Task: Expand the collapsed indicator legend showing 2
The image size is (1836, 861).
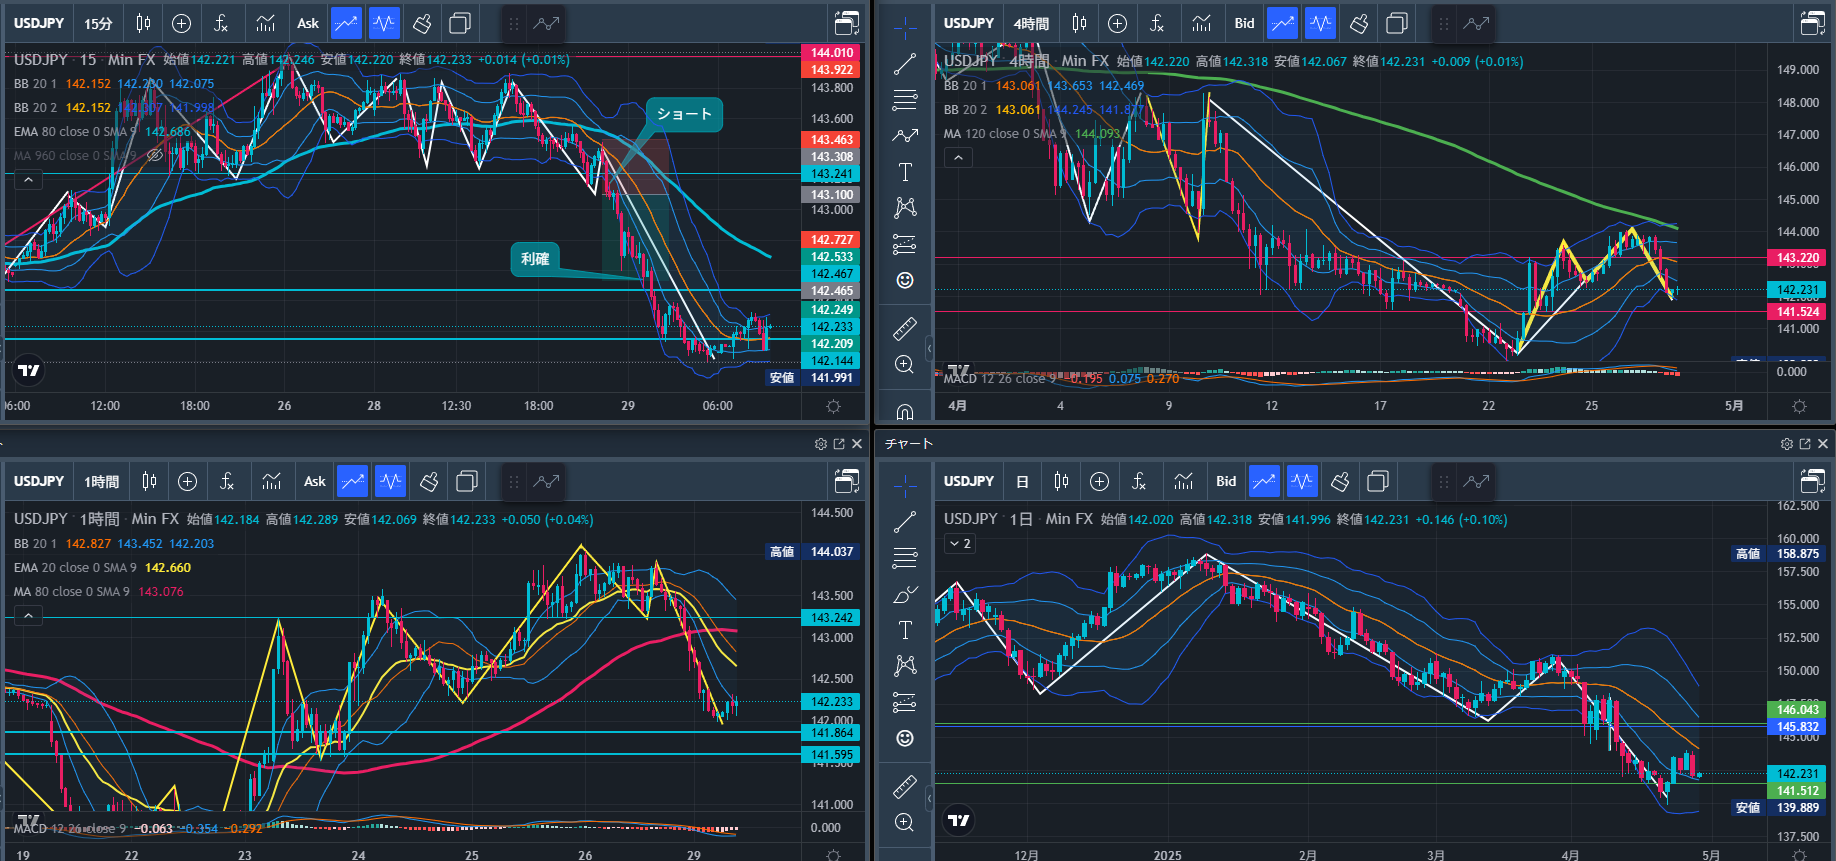Action: (x=960, y=544)
